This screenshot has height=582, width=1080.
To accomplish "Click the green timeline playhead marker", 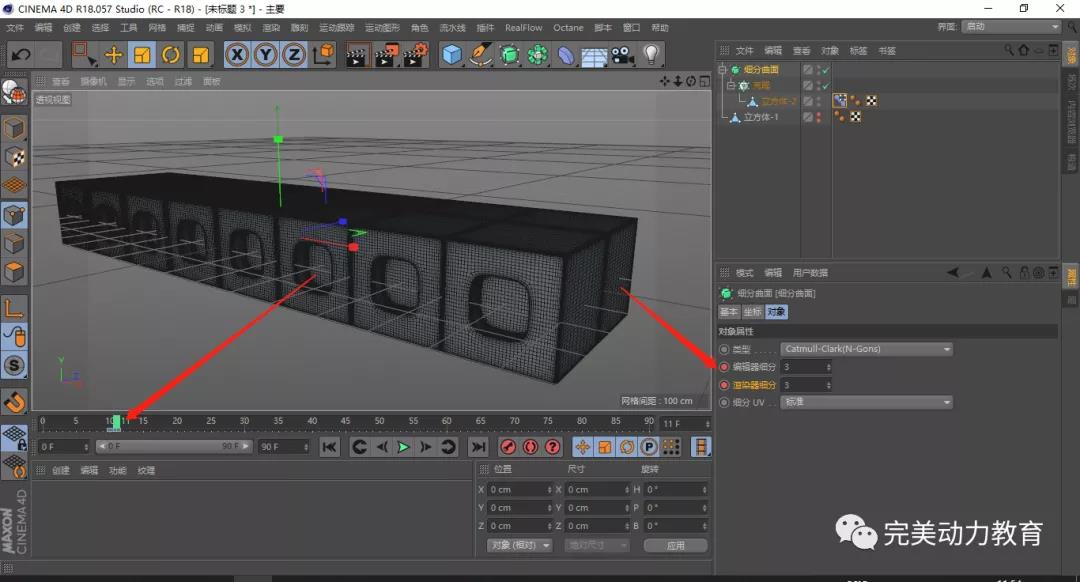I will point(117,422).
